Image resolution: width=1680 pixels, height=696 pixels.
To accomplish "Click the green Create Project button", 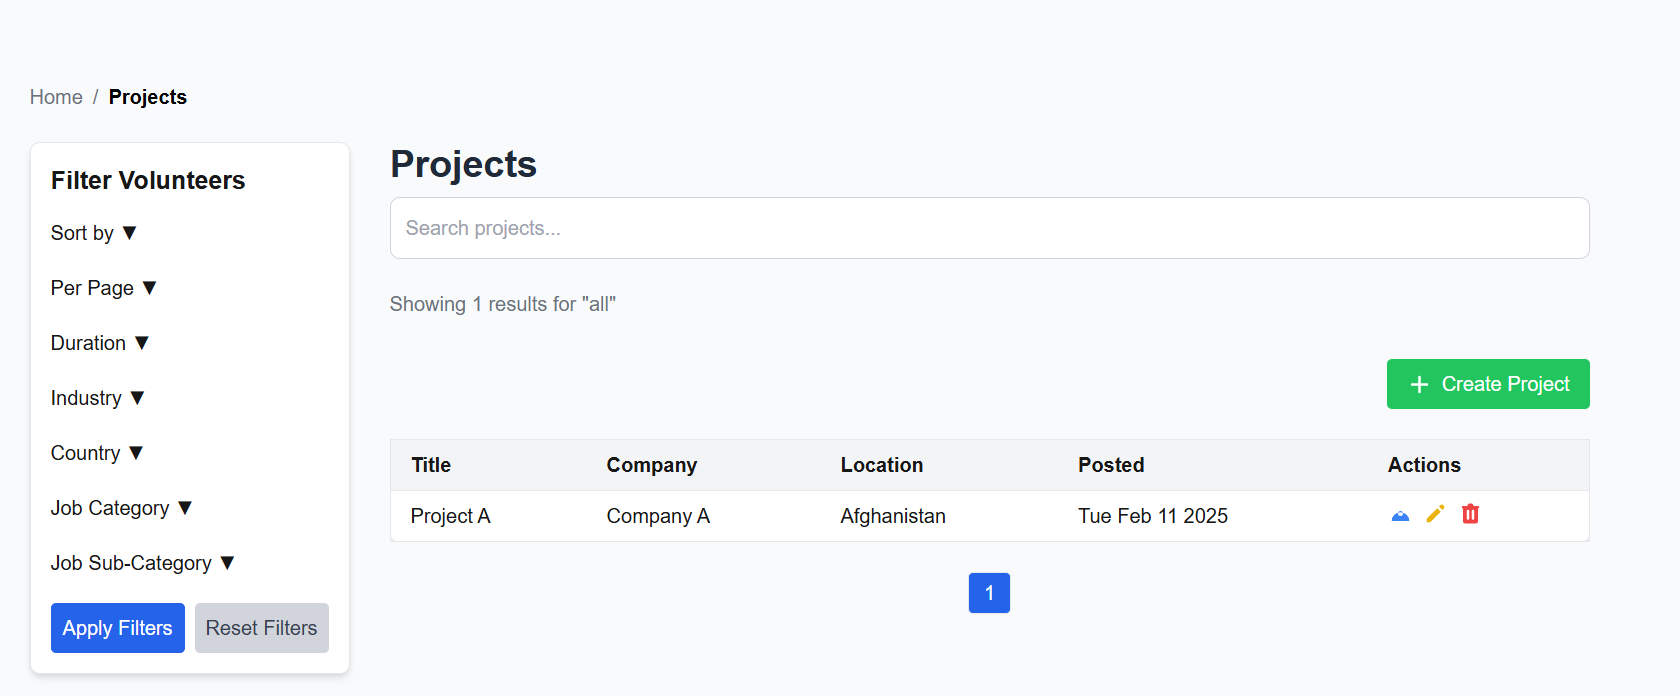I will [x=1487, y=384].
